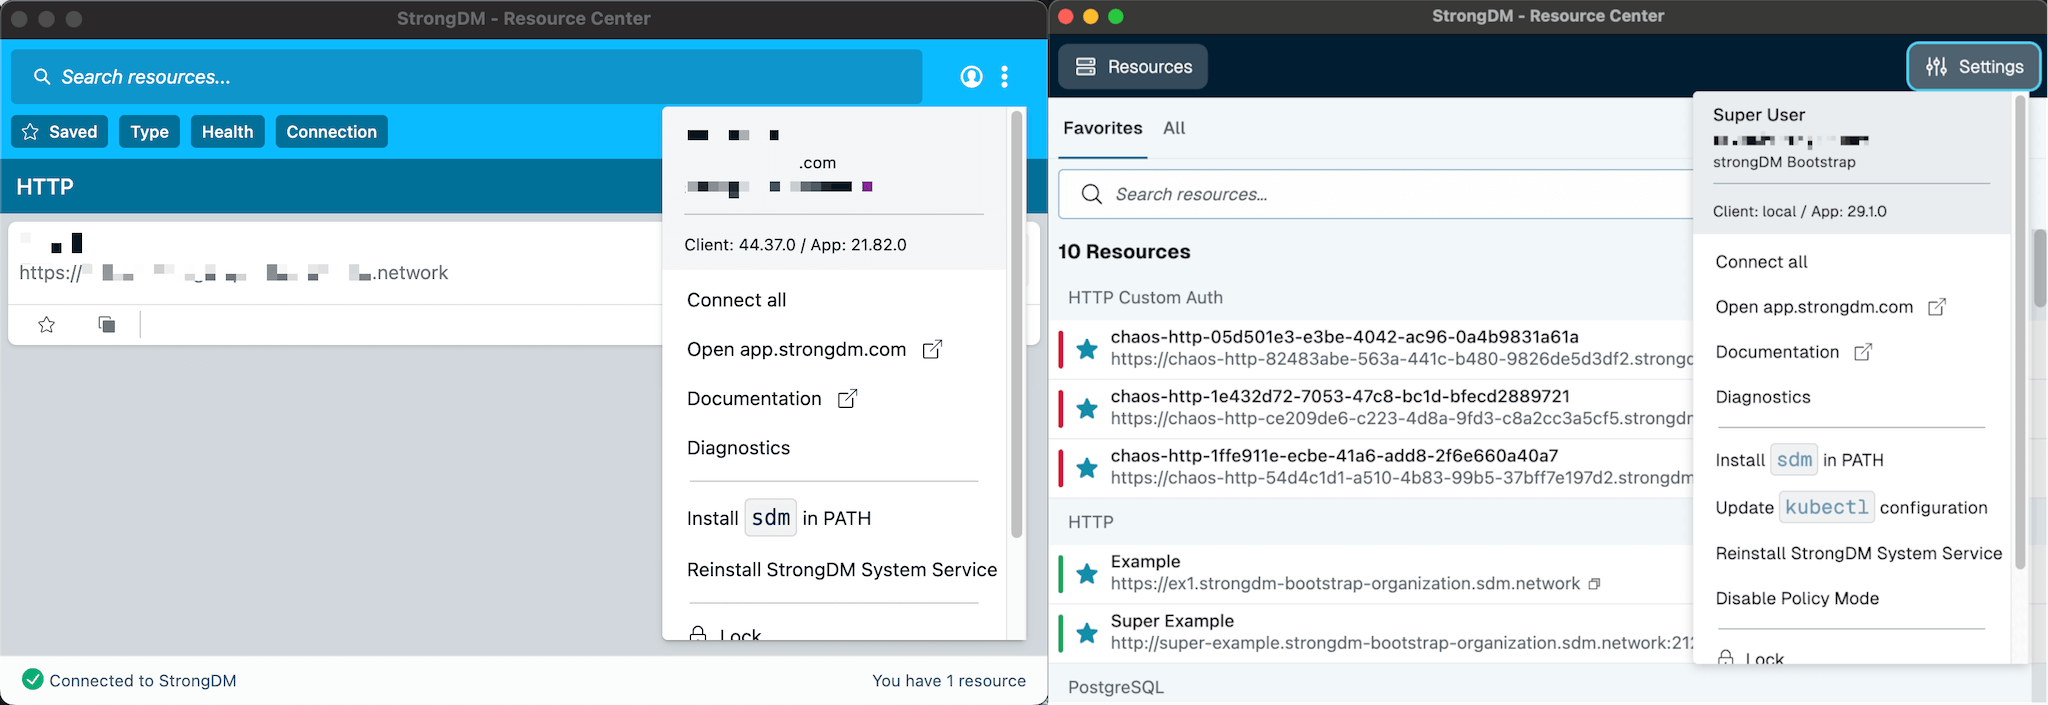Choose Install sdm in PATH in right window
The height and width of the screenshot is (705, 2048).
coord(1800,460)
